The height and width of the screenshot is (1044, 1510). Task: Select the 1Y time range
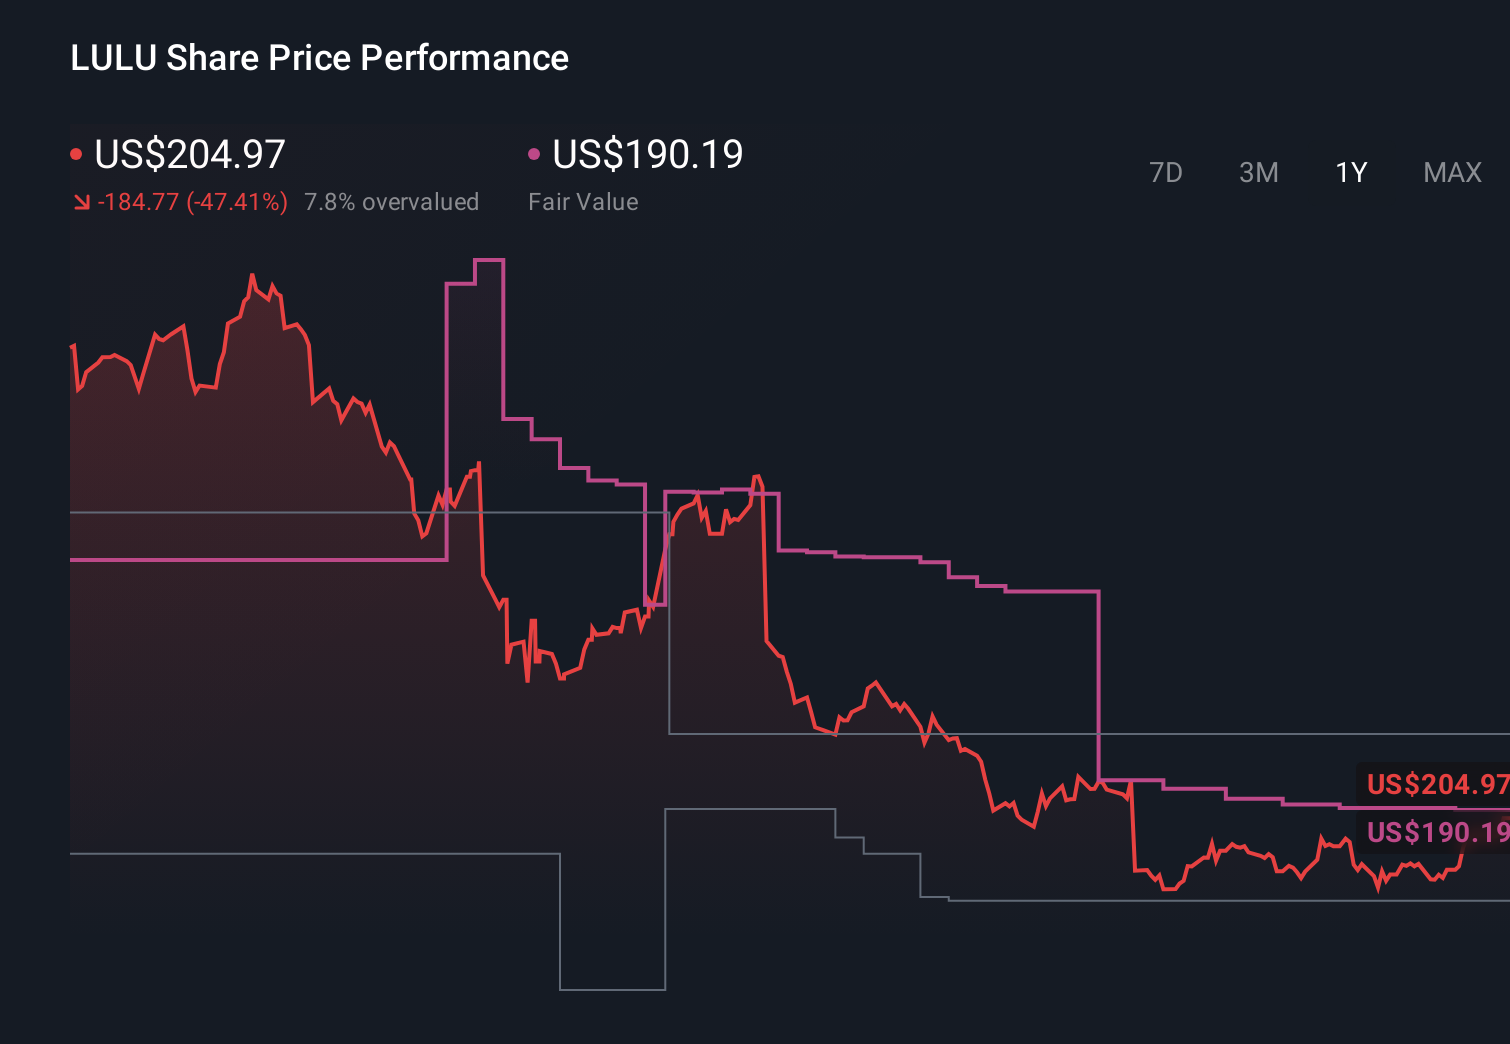click(x=1350, y=172)
